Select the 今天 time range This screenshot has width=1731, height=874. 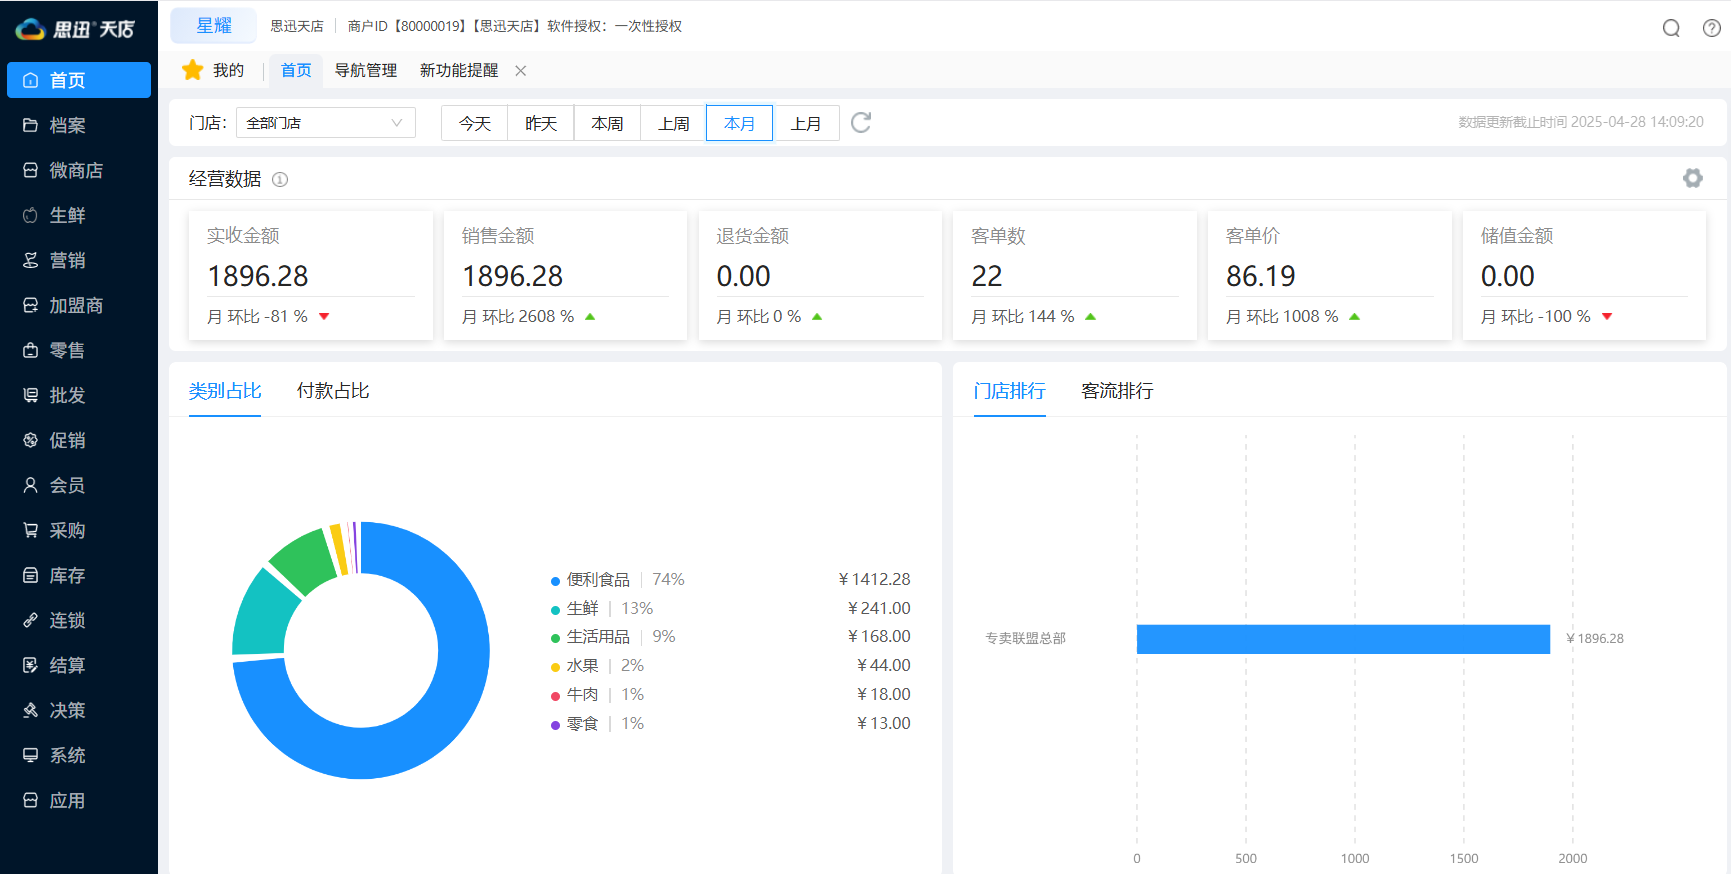pyautogui.click(x=475, y=123)
